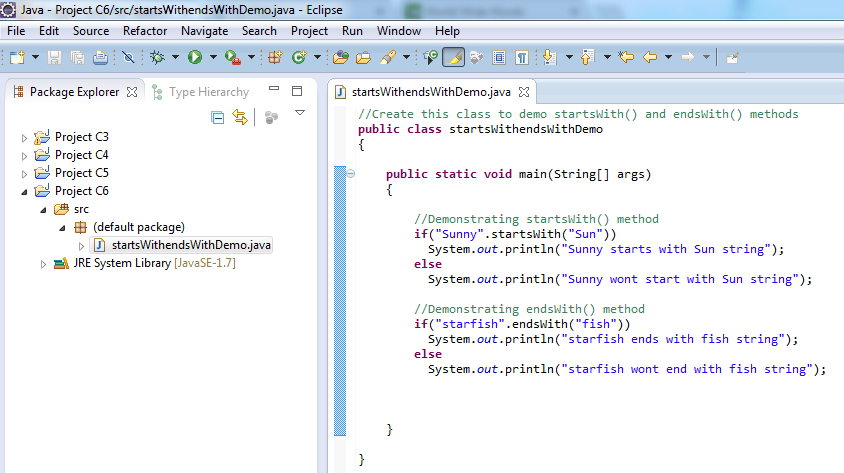This screenshot has height=473, width=844.
Task: Click the Open Type icon
Action: (x=341, y=57)
